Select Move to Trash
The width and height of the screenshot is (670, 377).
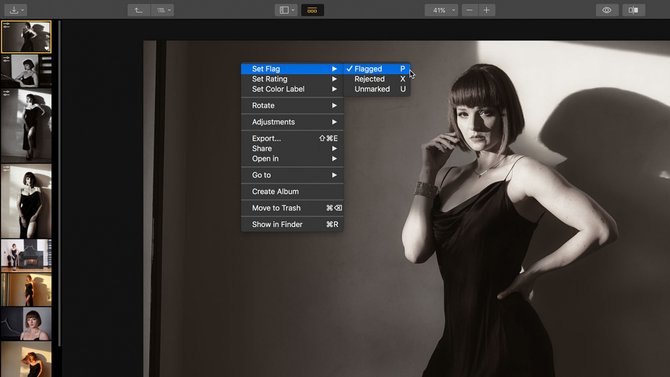[x=292, y=208]
